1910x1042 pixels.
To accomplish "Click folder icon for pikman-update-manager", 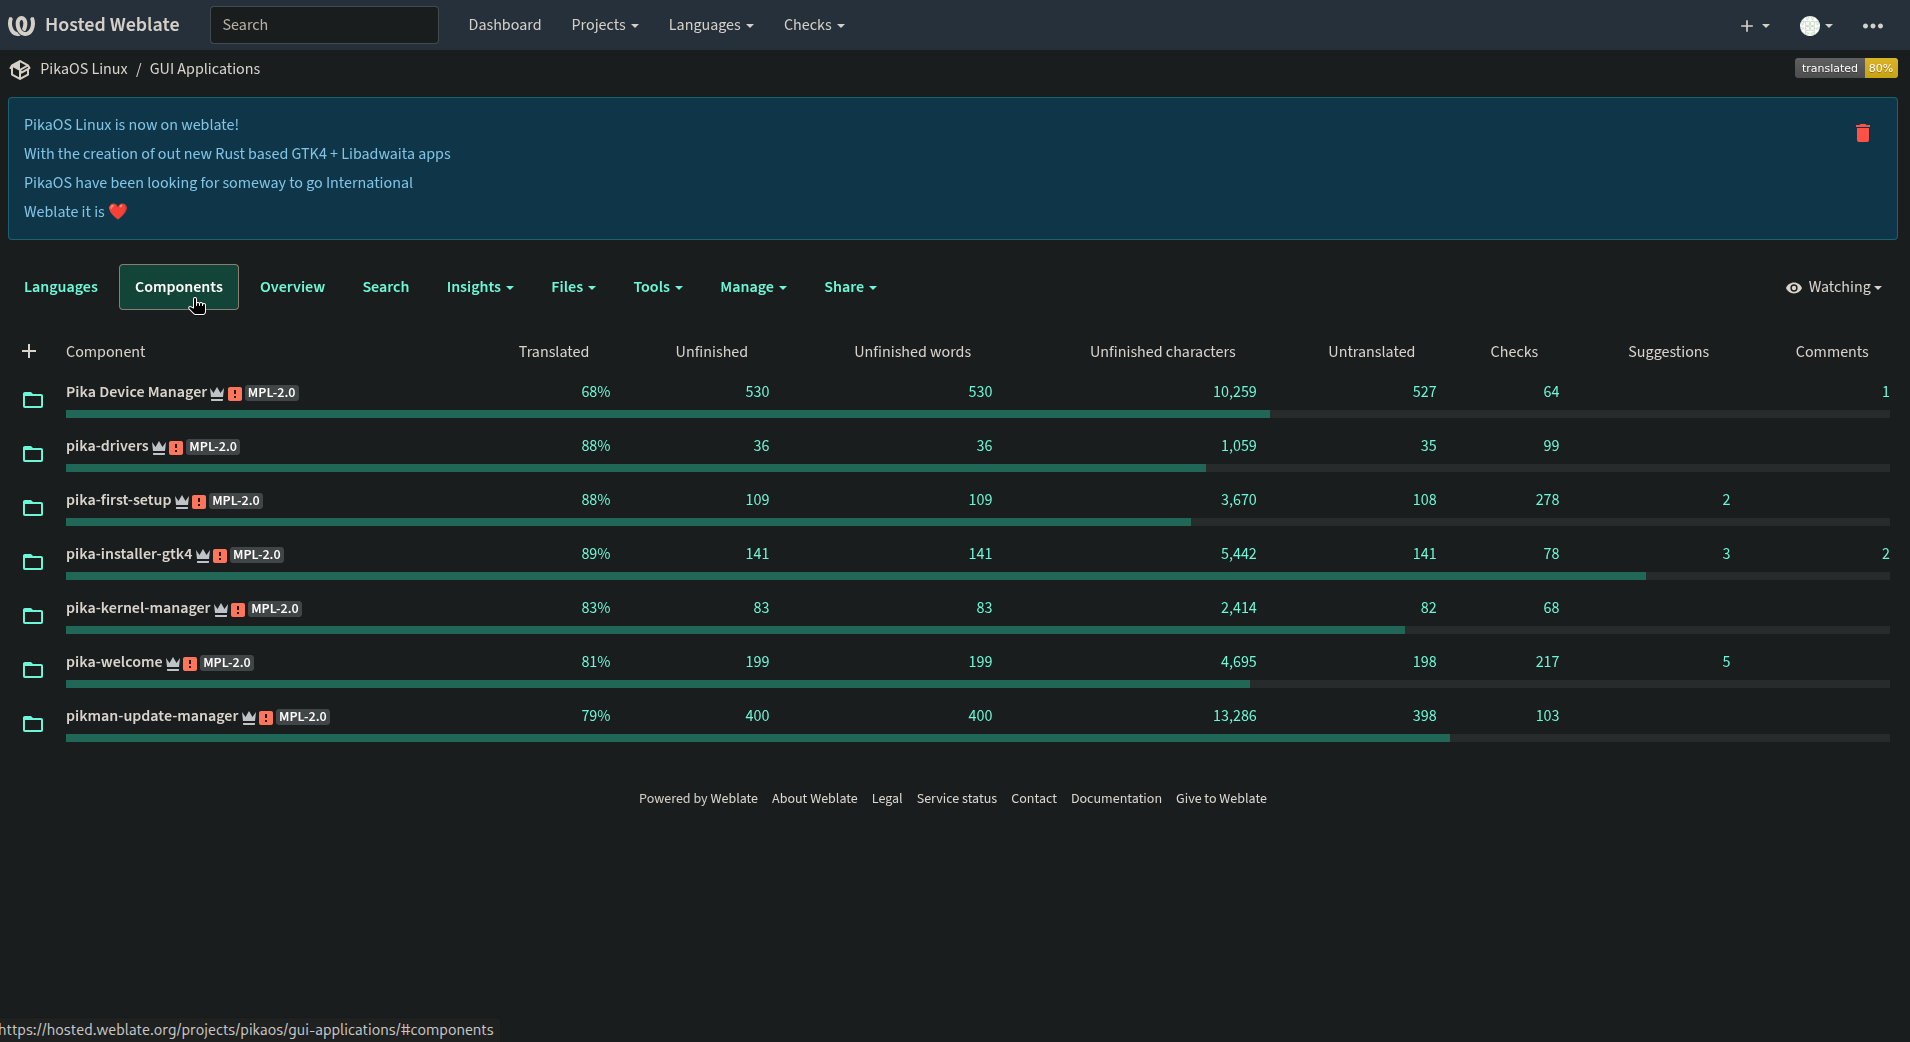I will [33, 724].
